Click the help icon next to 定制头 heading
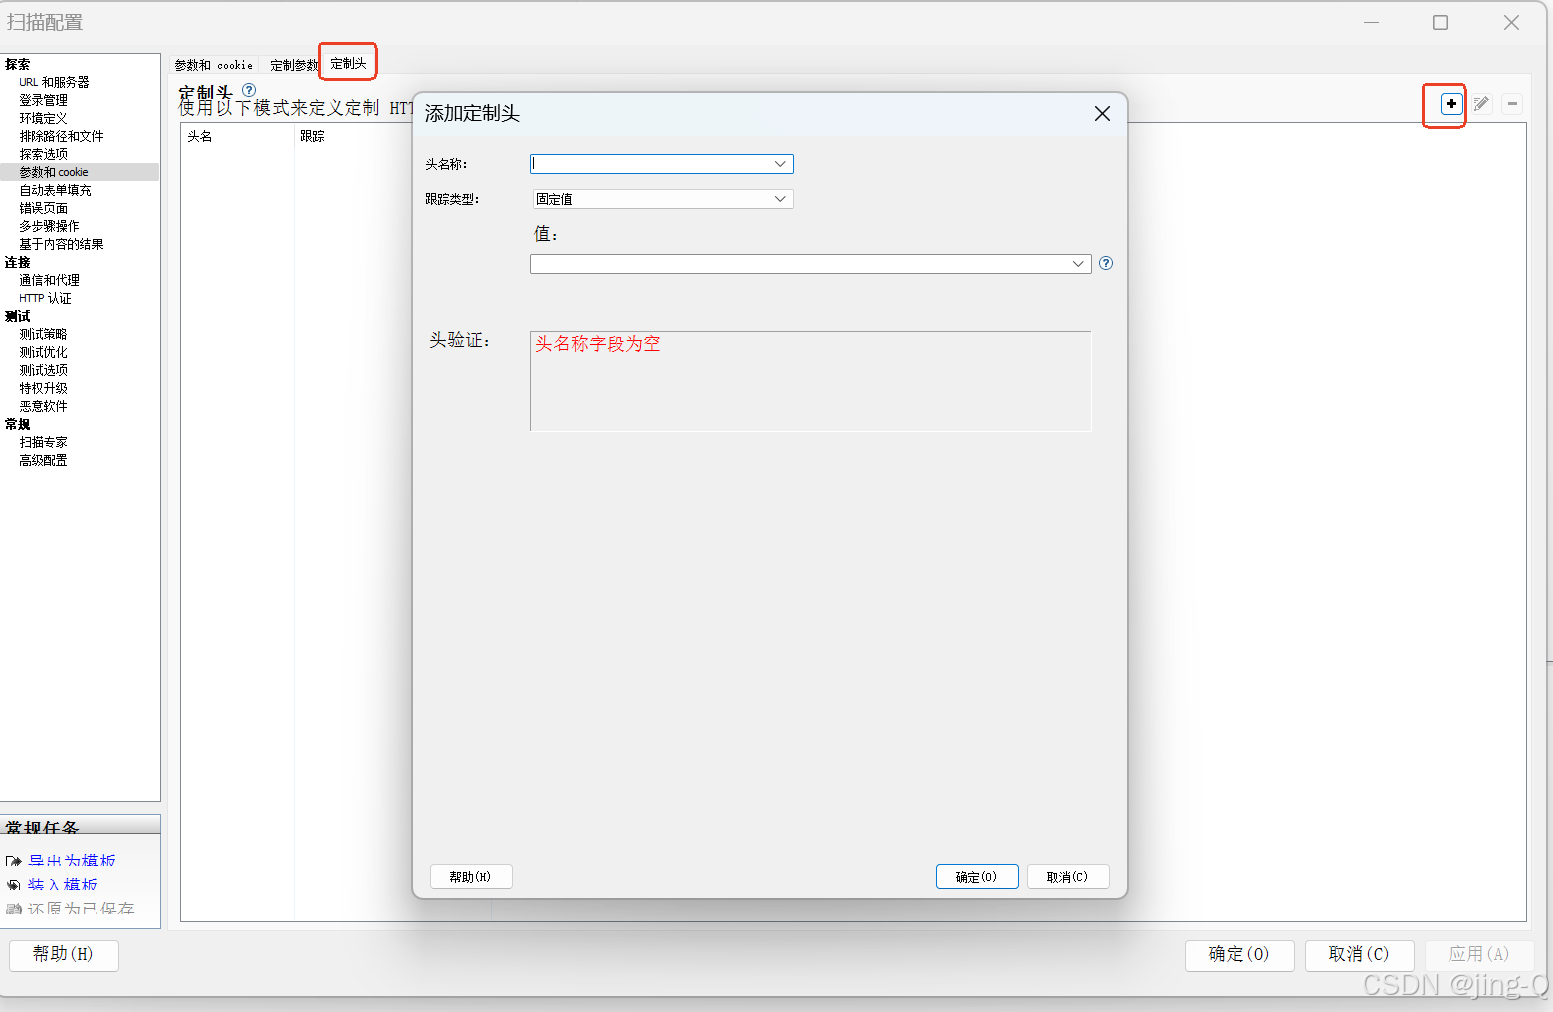The width and height of the screenshot is (1553, 1012). pos(249,90)
